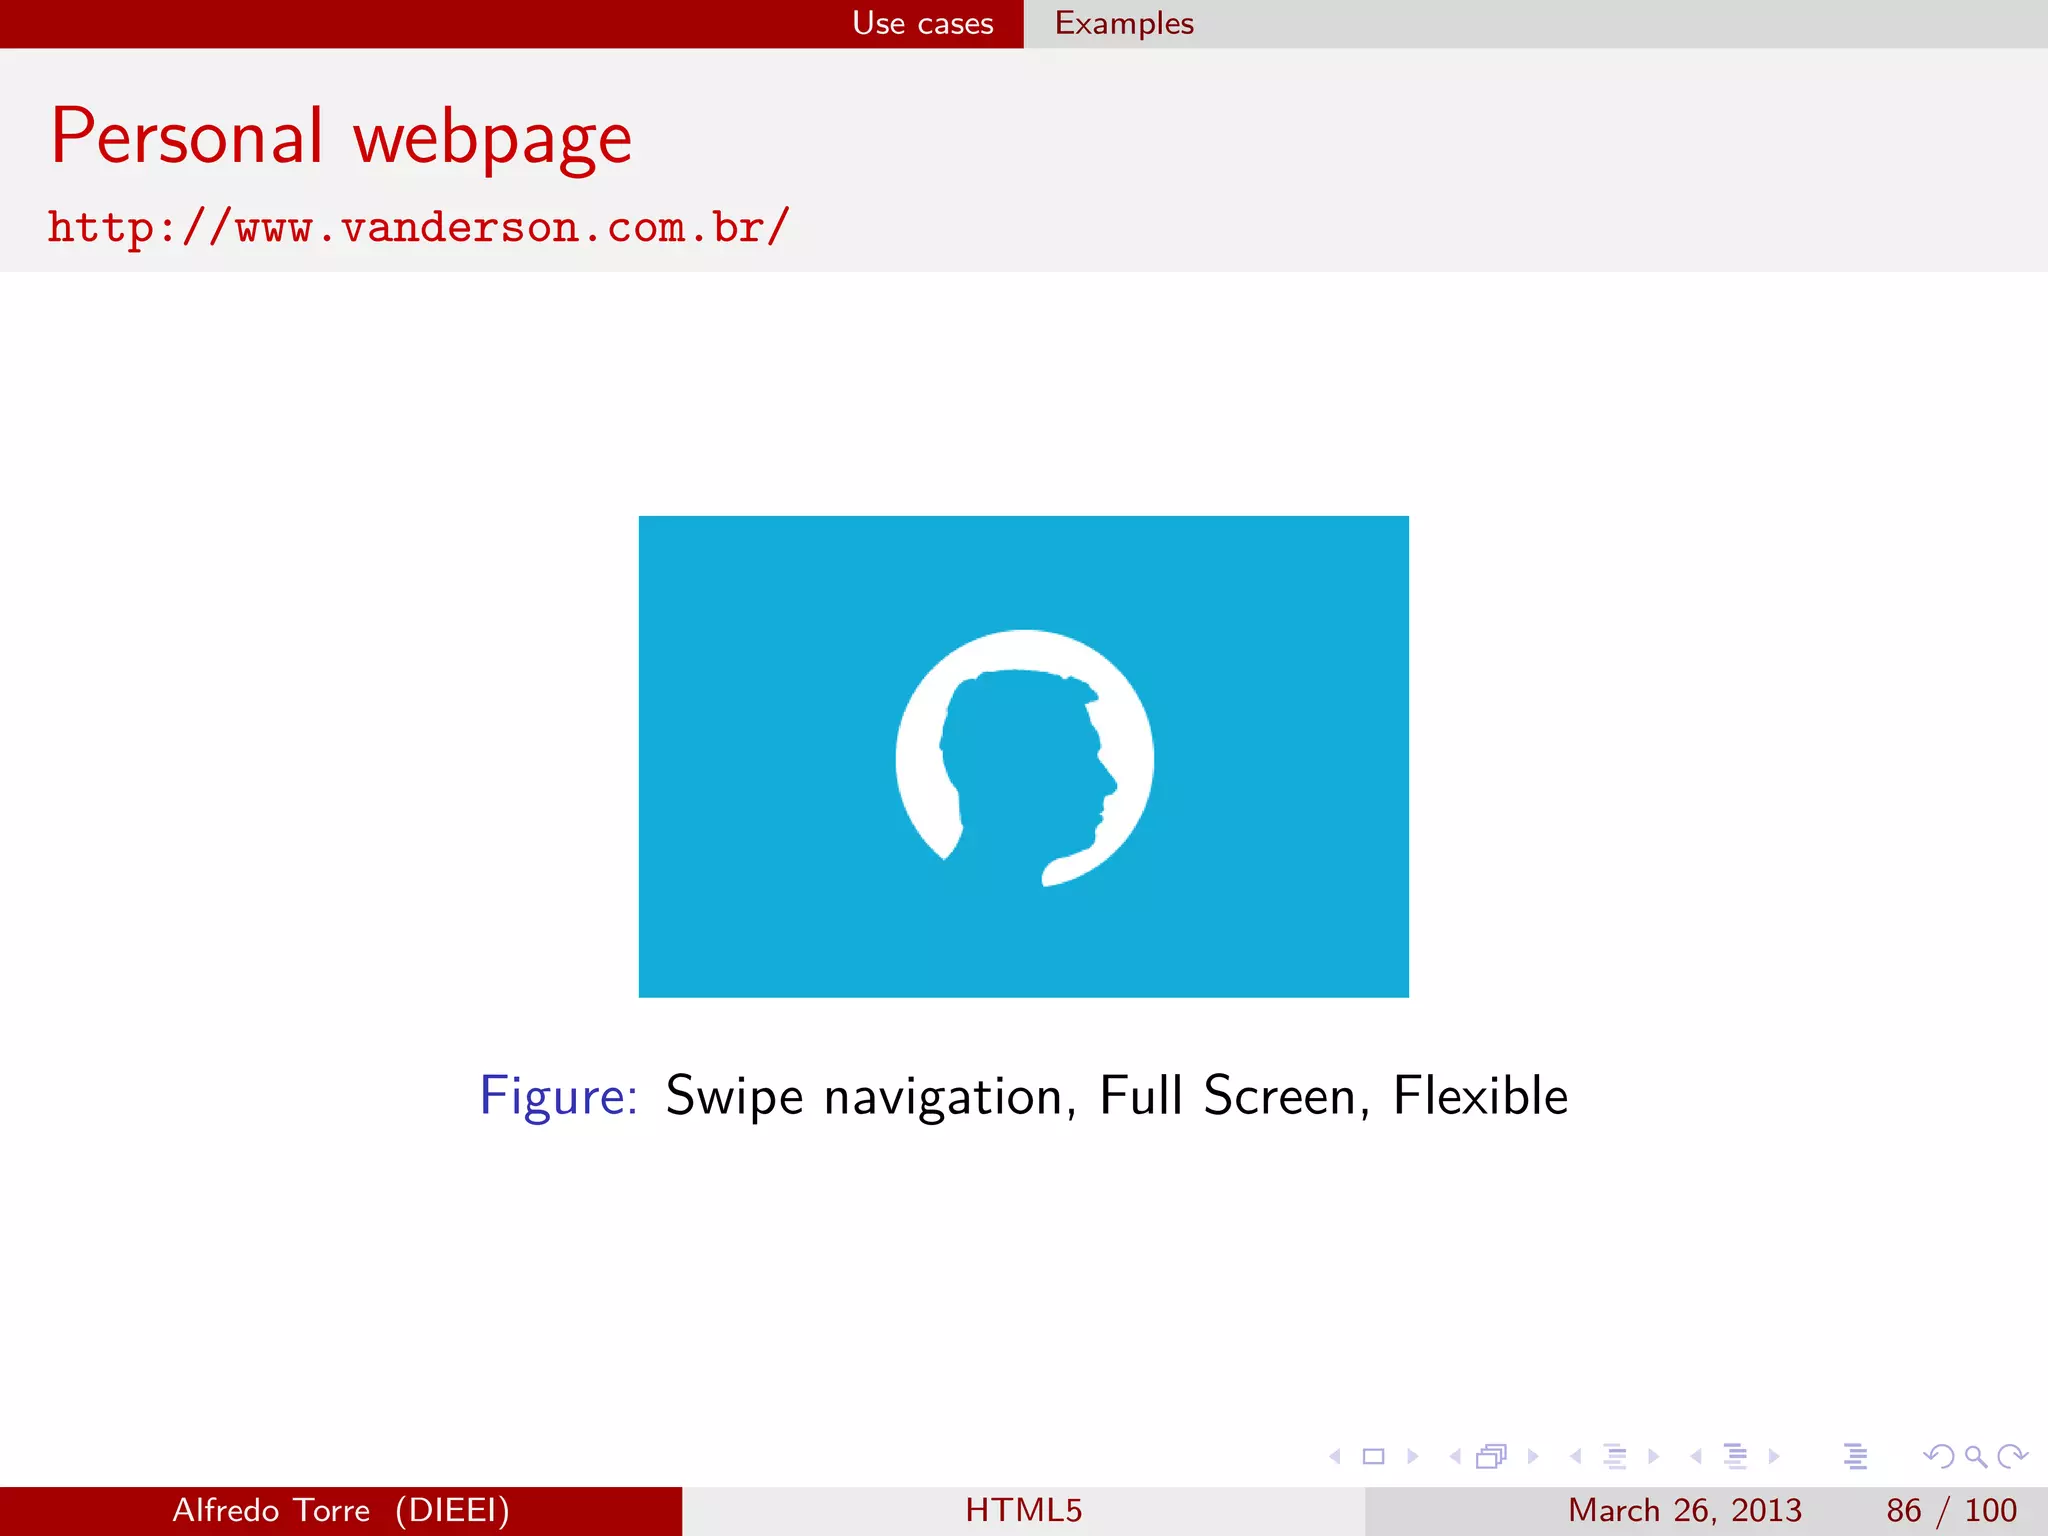2048x1536 pixels.
Task: Open the Examples subsection tab
Action: coord(1124,23)
